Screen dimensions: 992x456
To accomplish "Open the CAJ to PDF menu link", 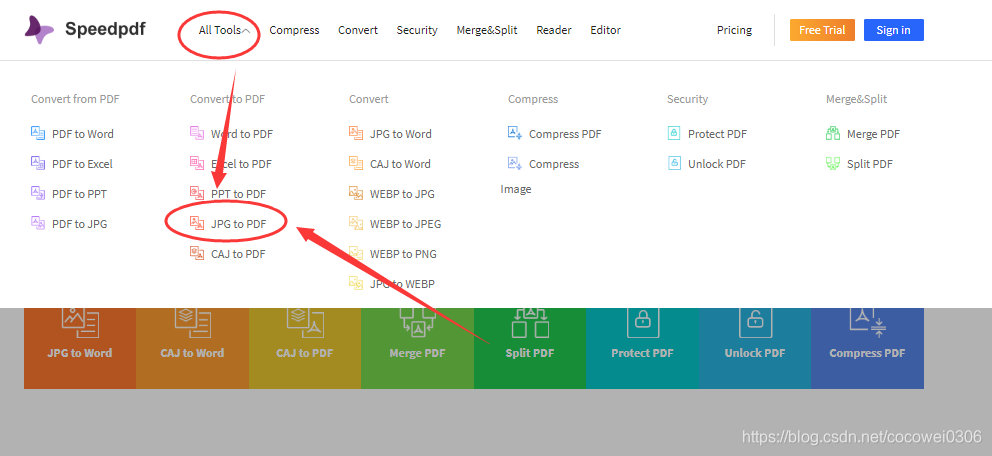I will 238,254.
